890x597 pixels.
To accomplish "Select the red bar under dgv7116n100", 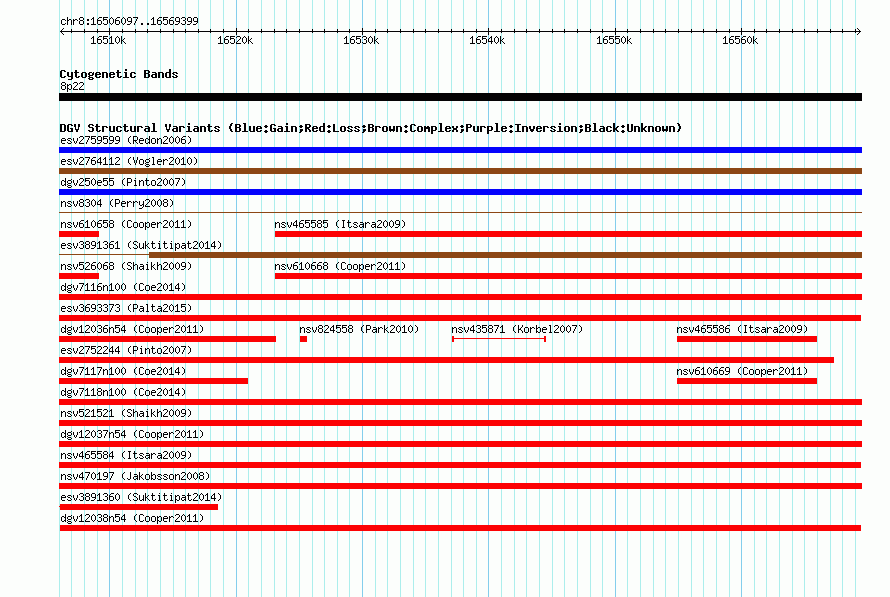I will (460, 297).
